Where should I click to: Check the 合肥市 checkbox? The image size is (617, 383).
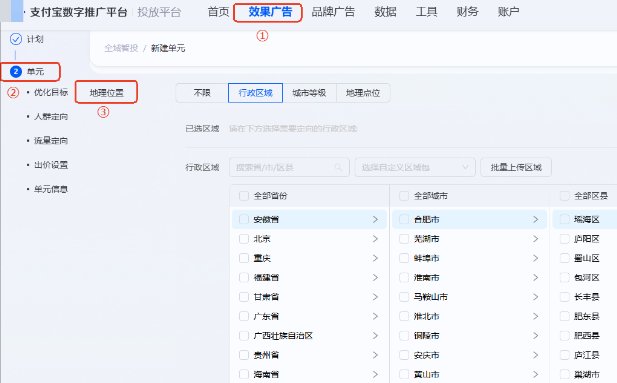404,219
